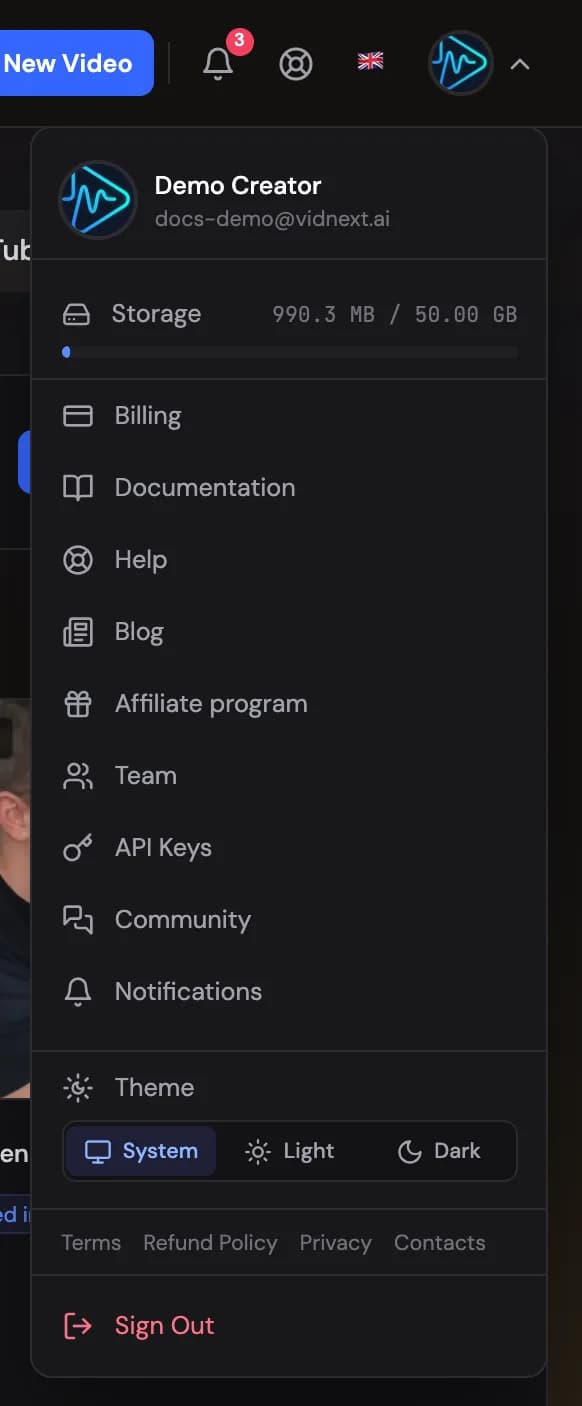Open the notifications bell with badge 3
The width and height of the screenshot is (582, 1406).
point(218,63)
